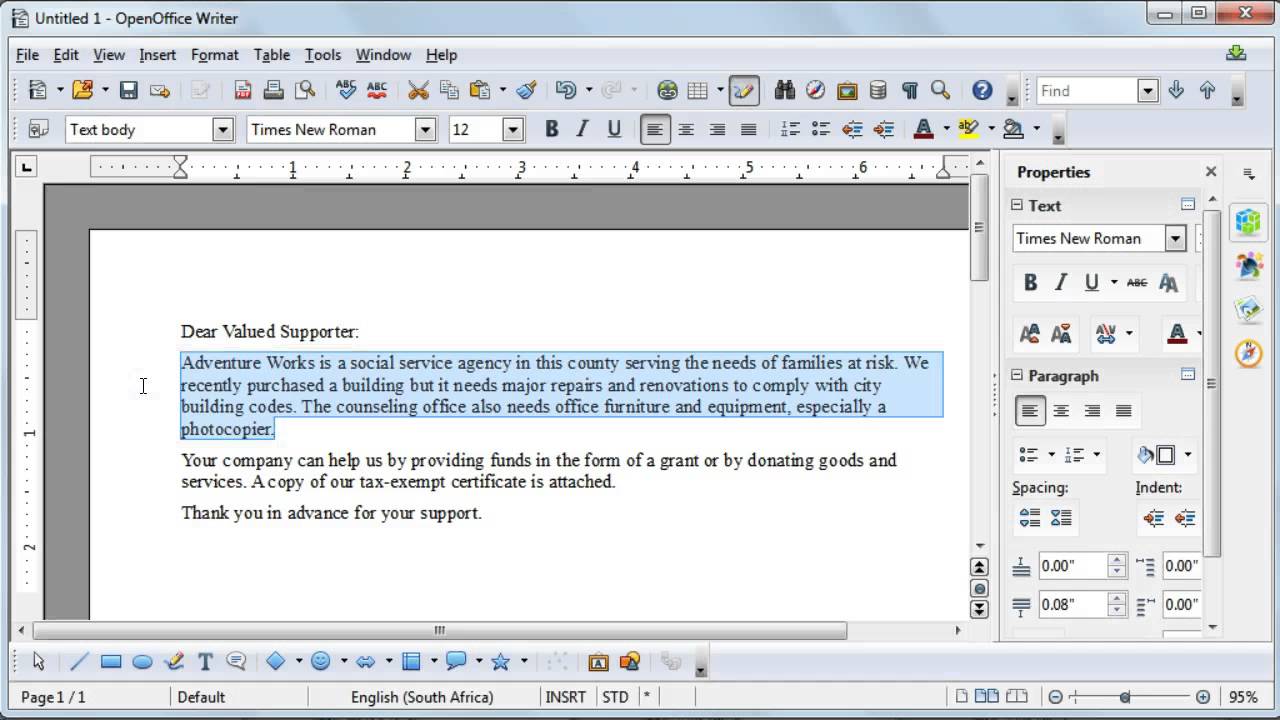Open Fontwork Gallery icon
The image size is (1280, 720).
(598, 661)
